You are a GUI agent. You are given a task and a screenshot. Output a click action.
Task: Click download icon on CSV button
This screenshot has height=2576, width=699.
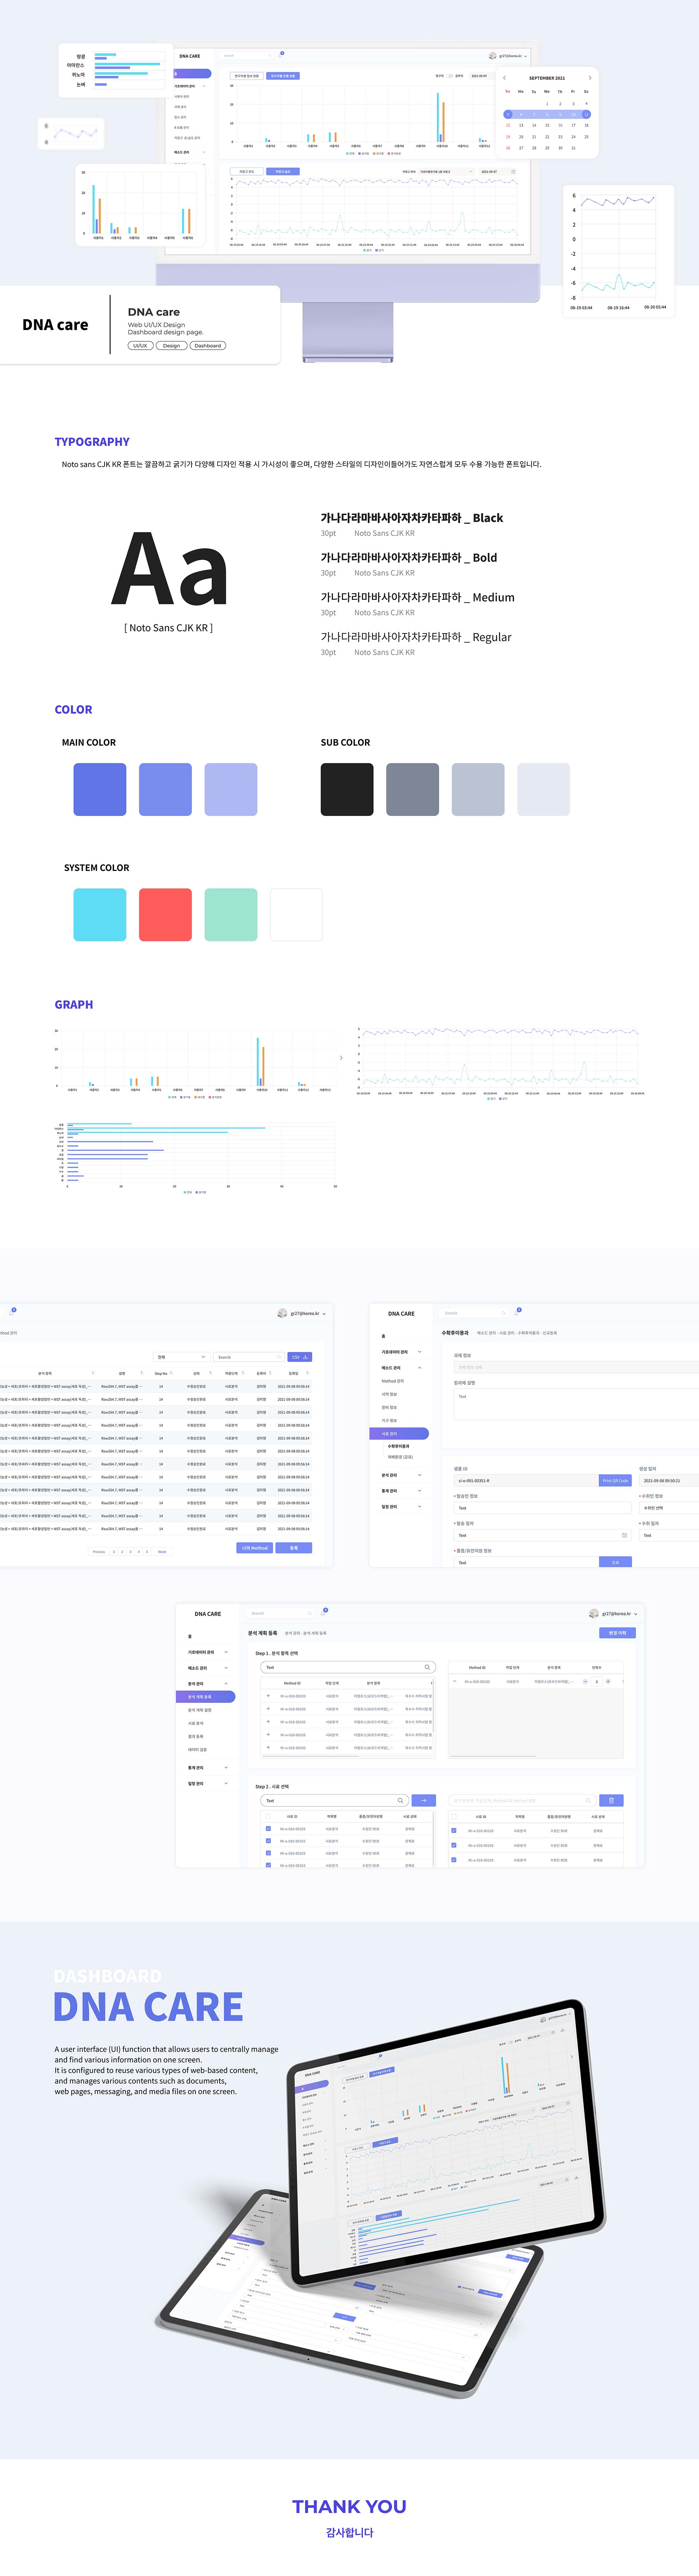point(306,1357)
